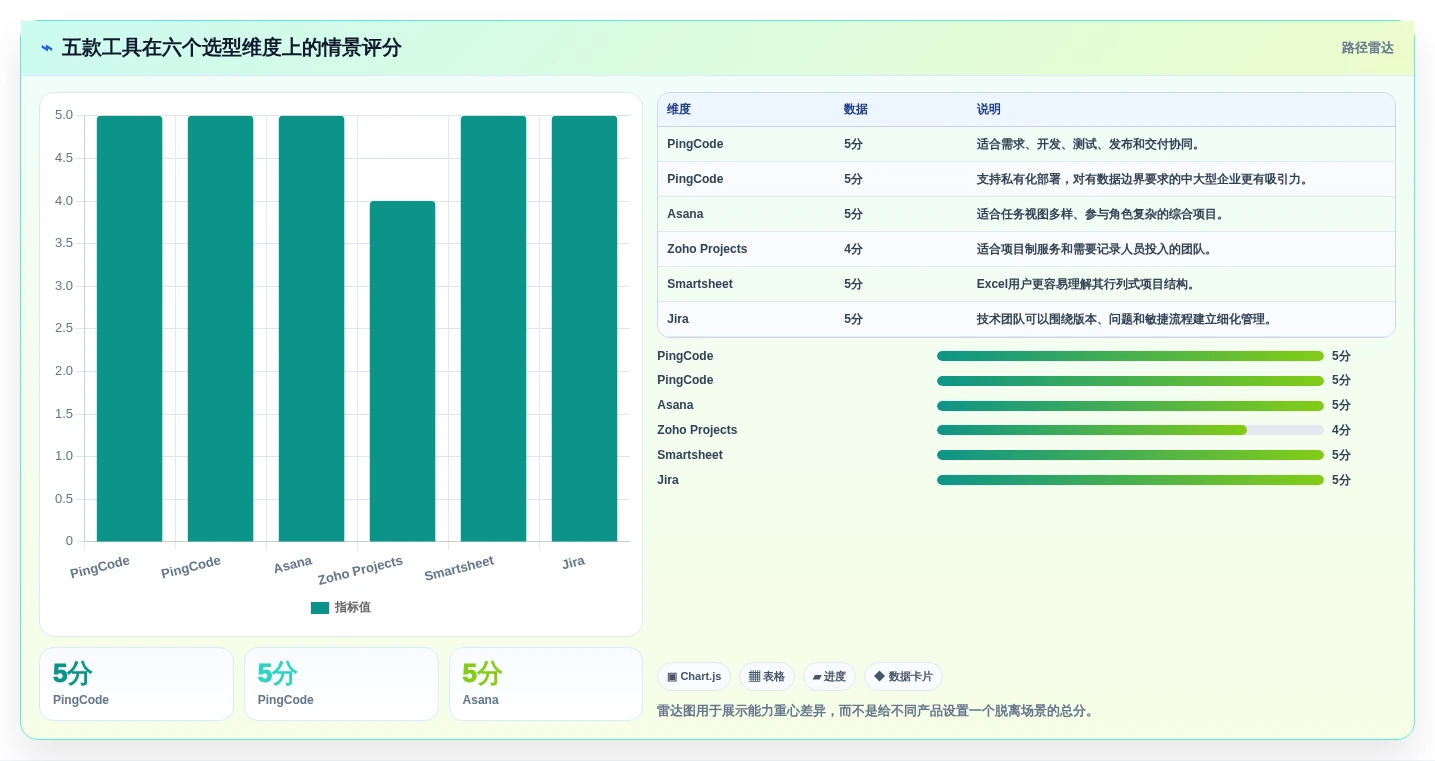1435x761 pixels.
Task: Click Smartsheet name in the table
Action: coord(700,284)
